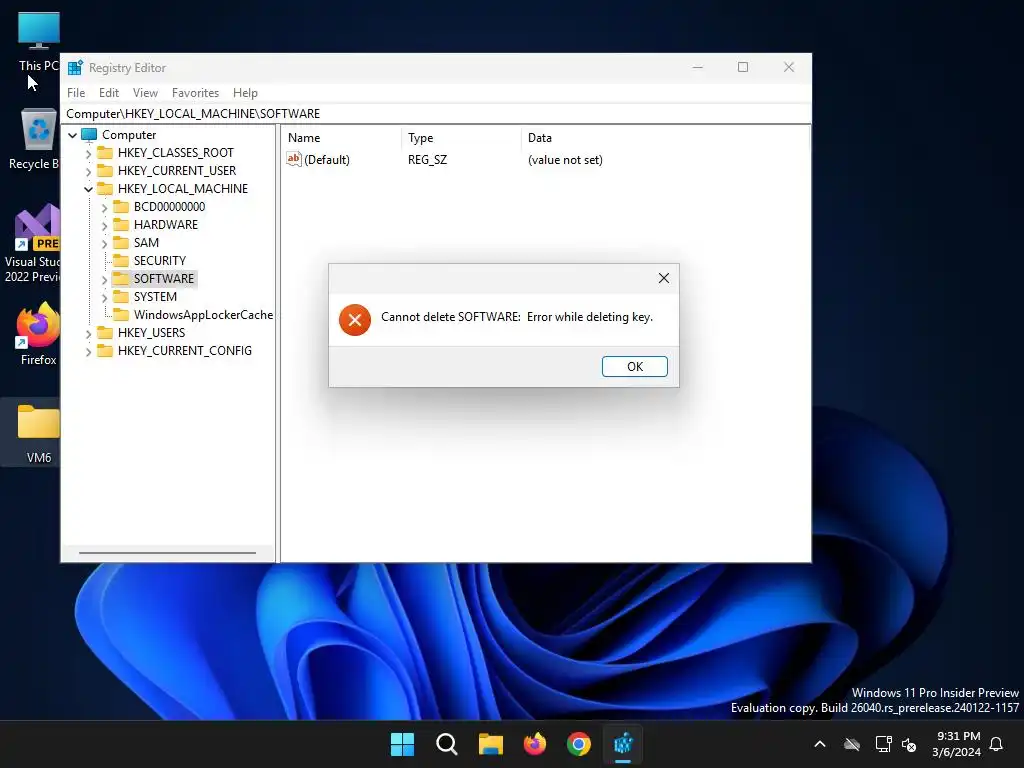Viewport: 1024px width, 768px height.
Task: Select the HKEY_USERS label
Action: pos(152,332)
